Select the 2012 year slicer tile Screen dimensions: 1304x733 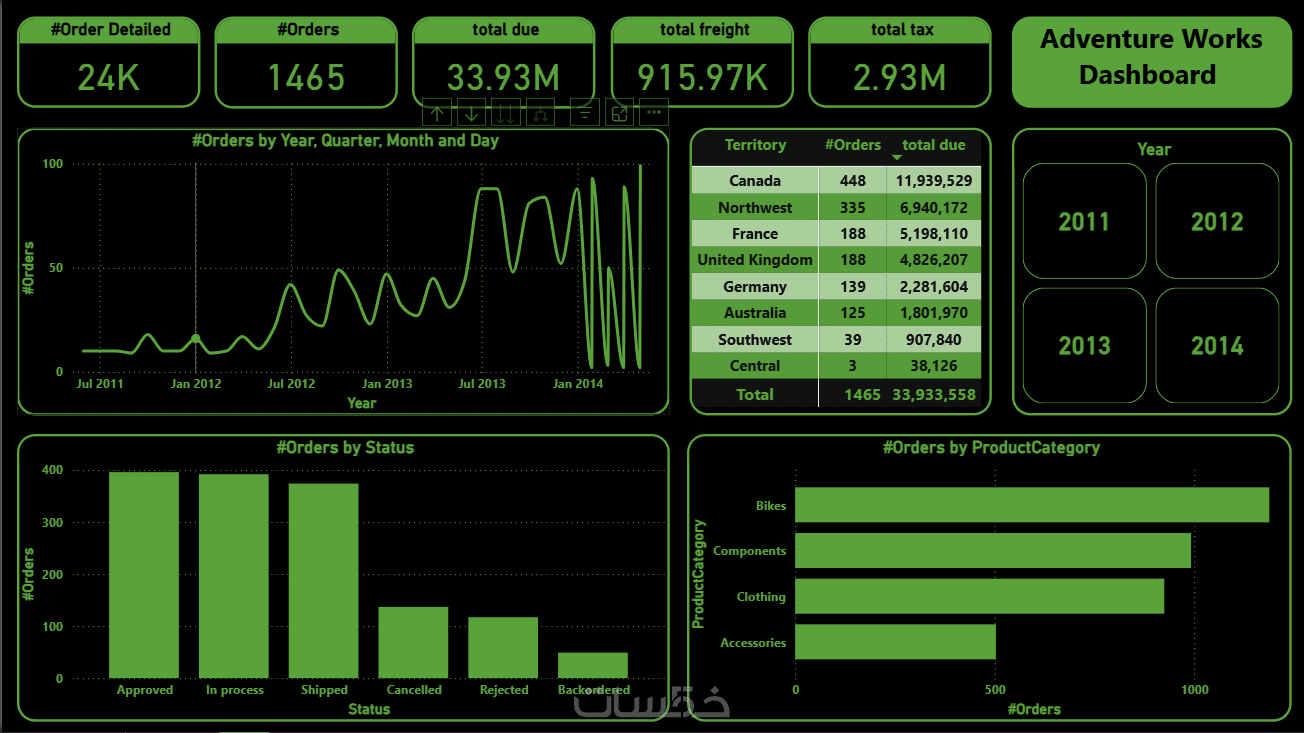pyautogui.click(x=1217, y=221)
